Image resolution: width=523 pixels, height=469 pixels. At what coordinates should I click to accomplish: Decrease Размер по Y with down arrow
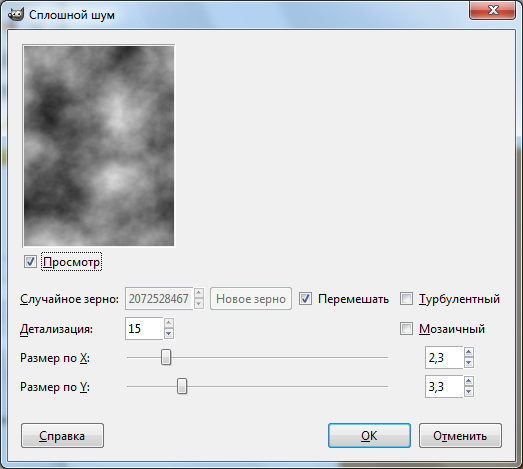(469, 392)
